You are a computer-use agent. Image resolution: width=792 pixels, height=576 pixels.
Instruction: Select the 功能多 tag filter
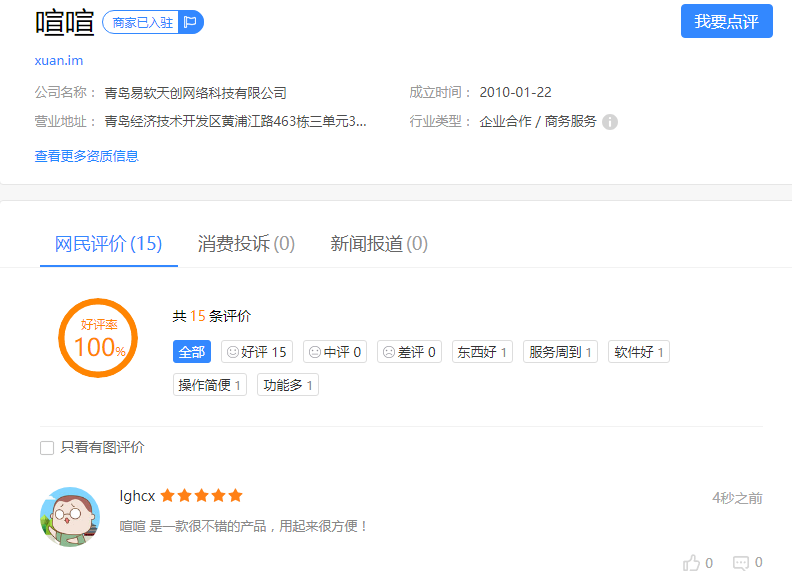coord(288,385)
